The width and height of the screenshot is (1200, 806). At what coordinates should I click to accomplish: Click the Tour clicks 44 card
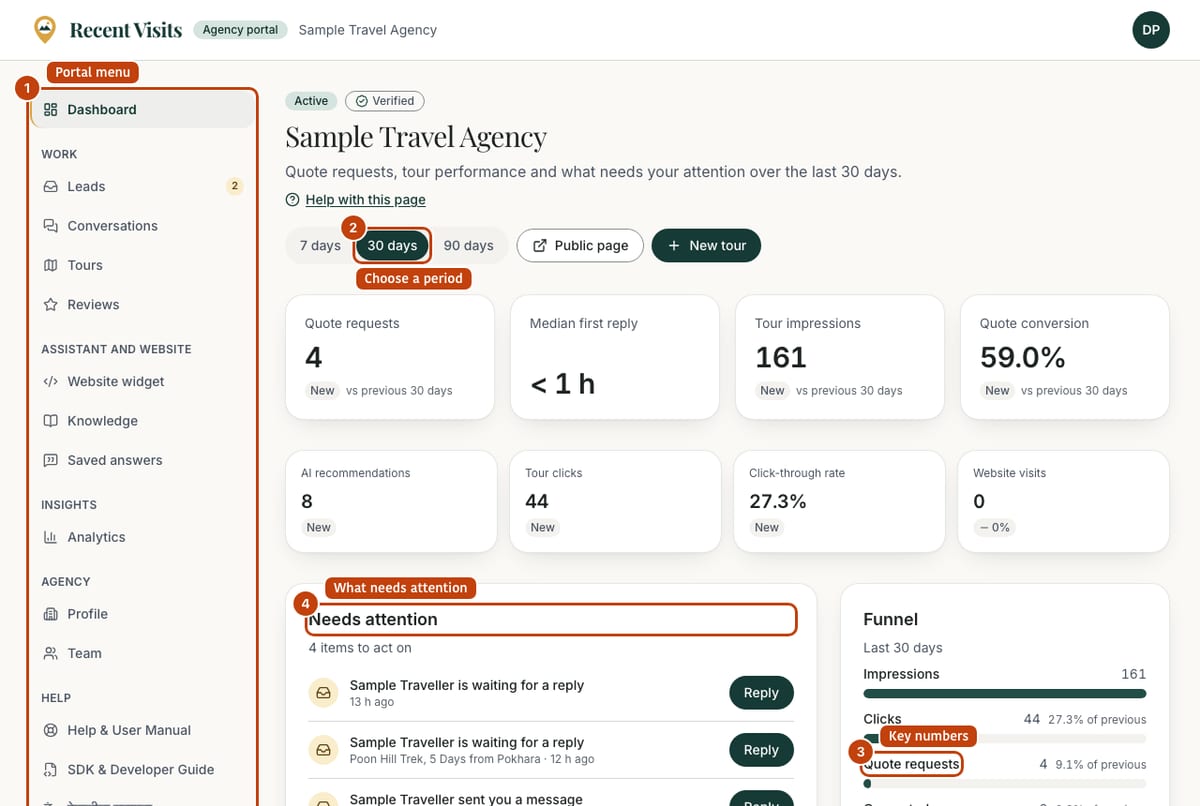pos(615,502)
